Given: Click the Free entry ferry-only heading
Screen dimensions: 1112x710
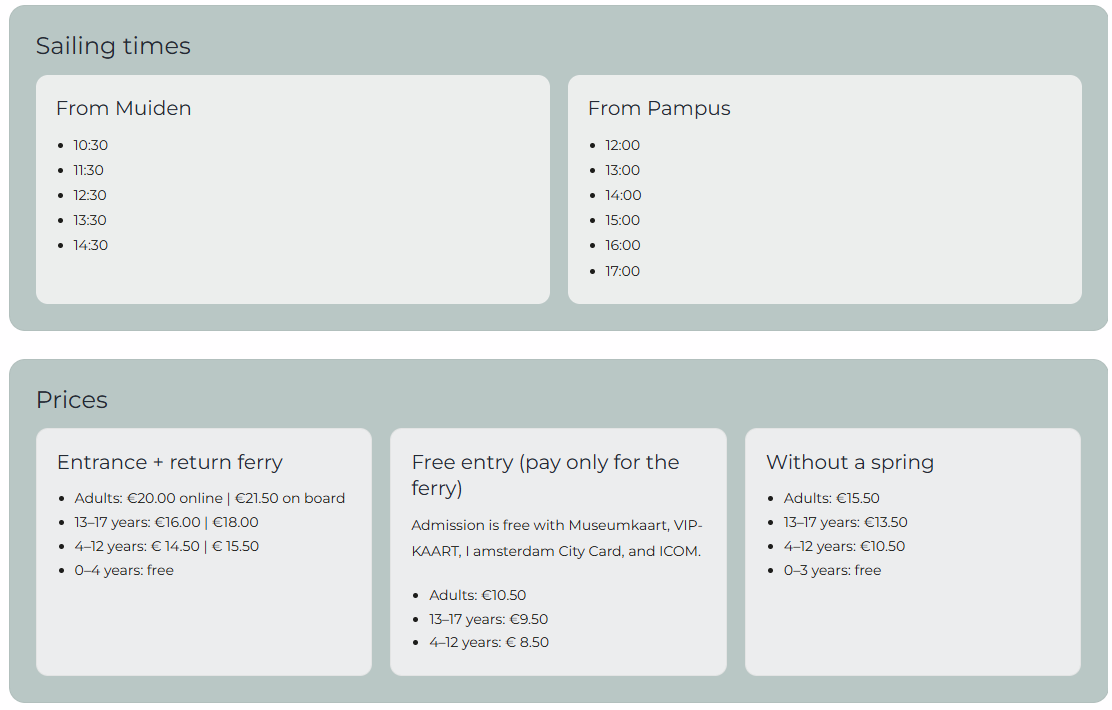Looking at the screenshot, I should tap(545, 475).
